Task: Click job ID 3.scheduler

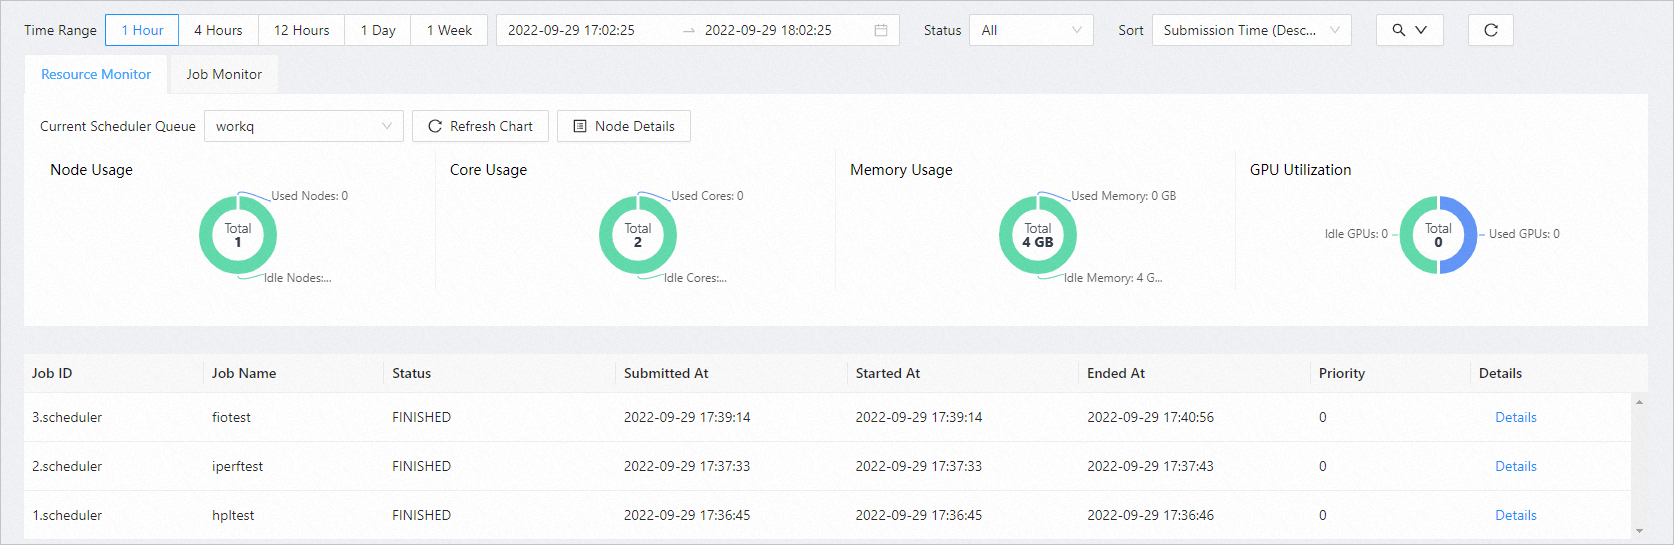Action: coord(67,417)
